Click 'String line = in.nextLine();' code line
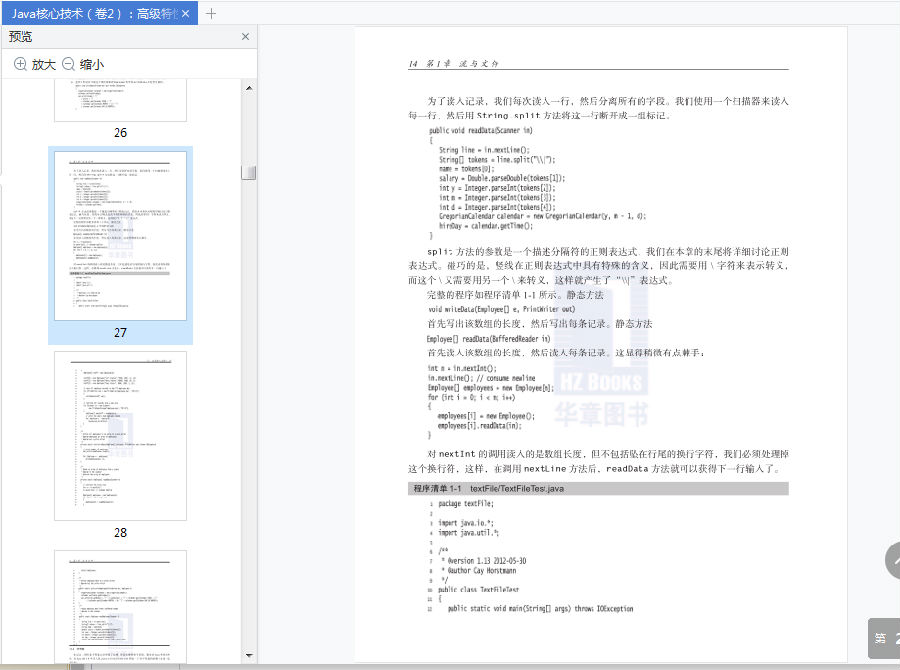900x670 pixels. pyautogui.click(x=484, y=150)
